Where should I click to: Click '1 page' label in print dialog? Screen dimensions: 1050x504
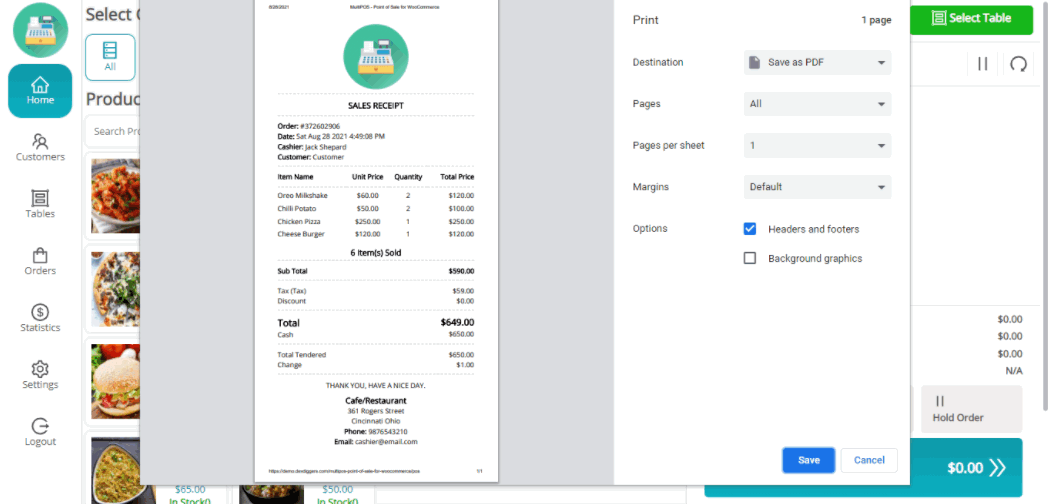876,20
